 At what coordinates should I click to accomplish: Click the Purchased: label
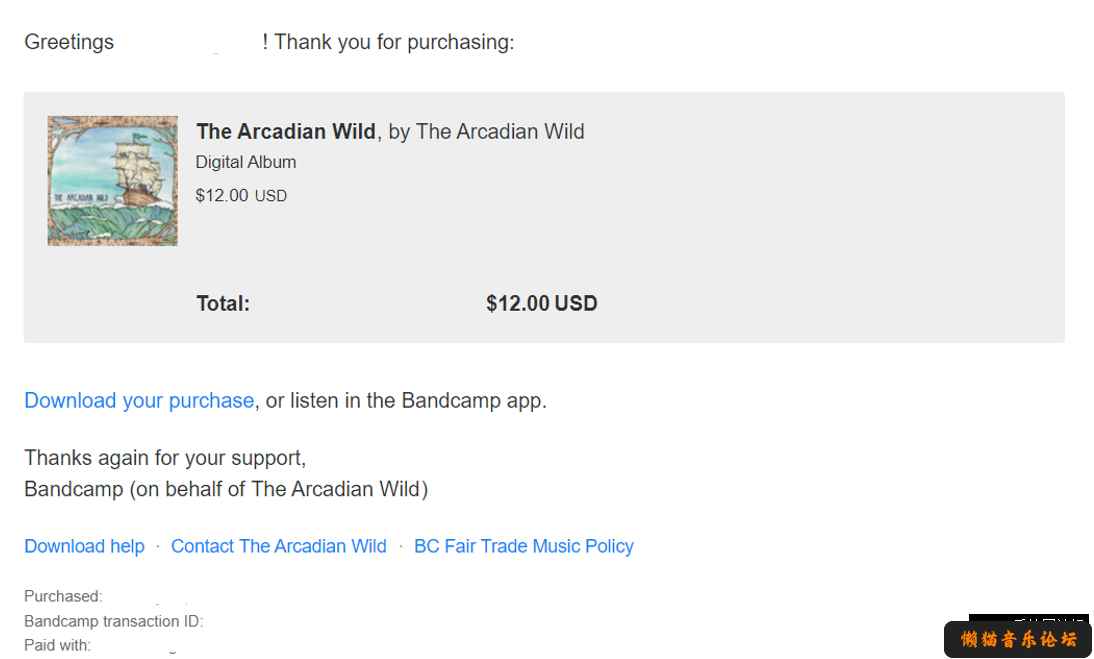pos(63,596)
